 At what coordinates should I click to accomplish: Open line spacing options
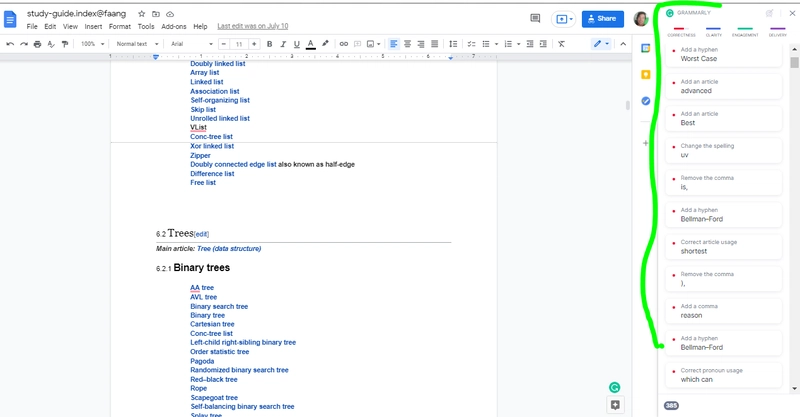453,44
